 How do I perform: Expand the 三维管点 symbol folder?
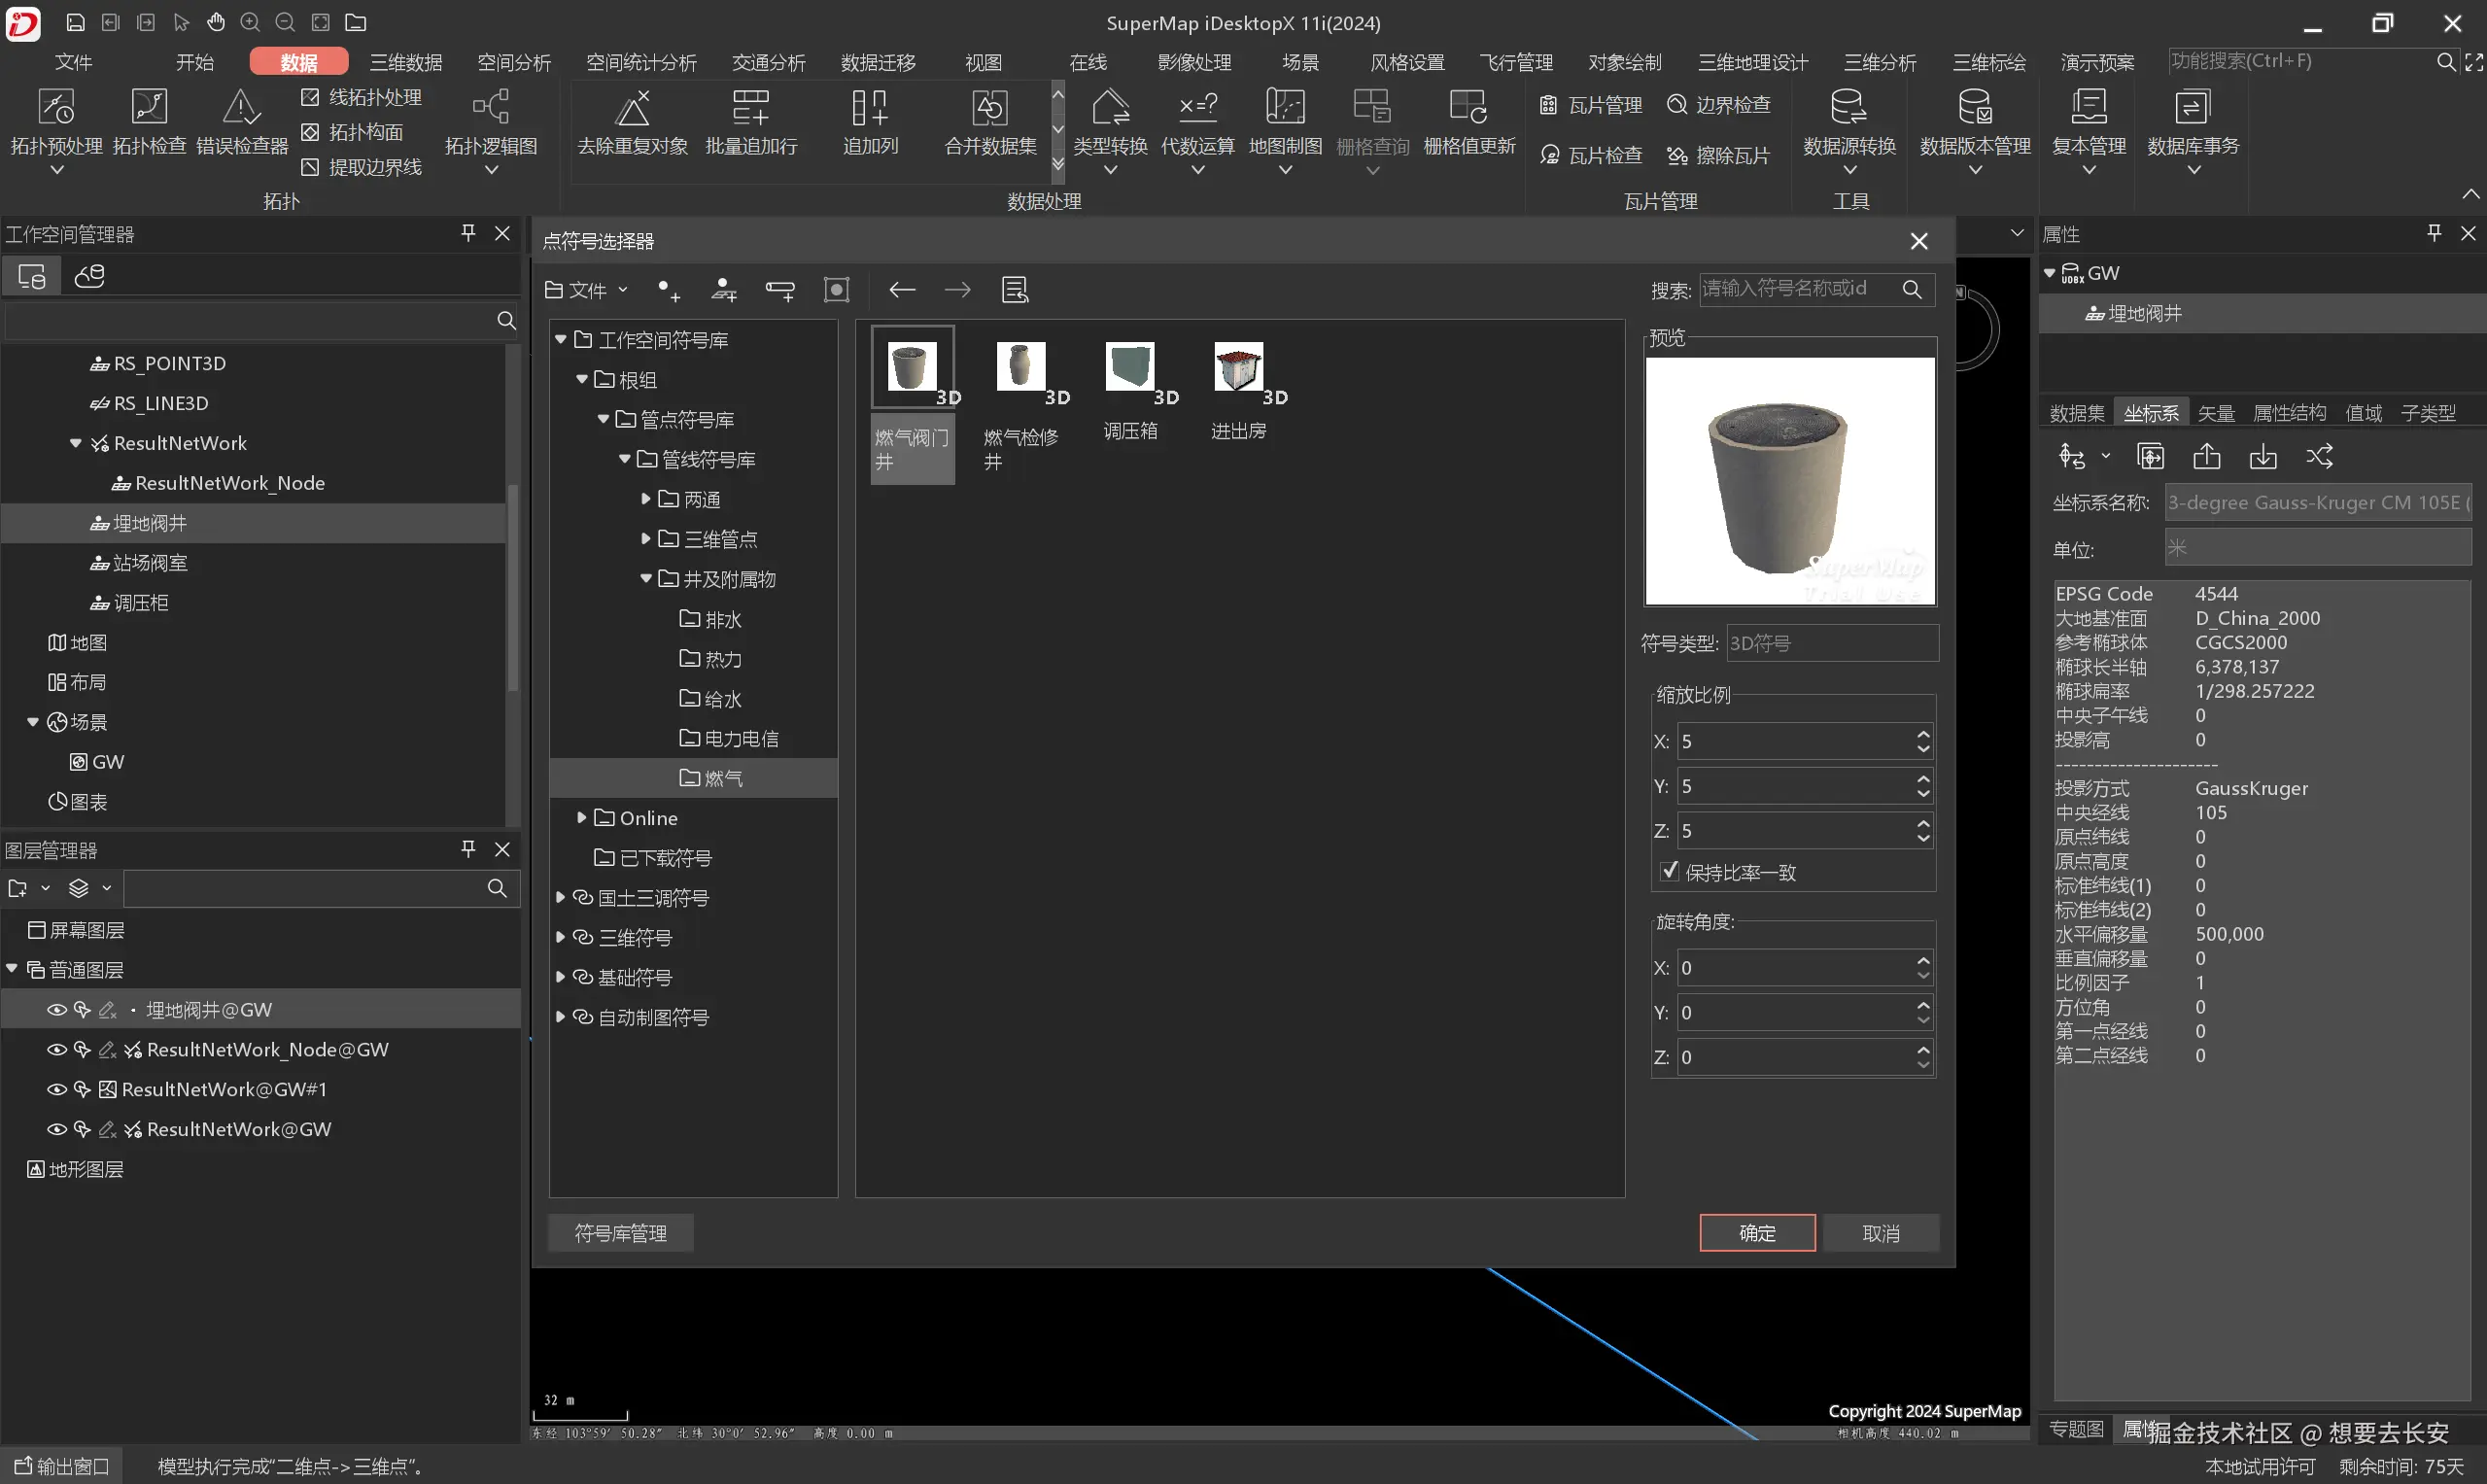coord(646,539)
